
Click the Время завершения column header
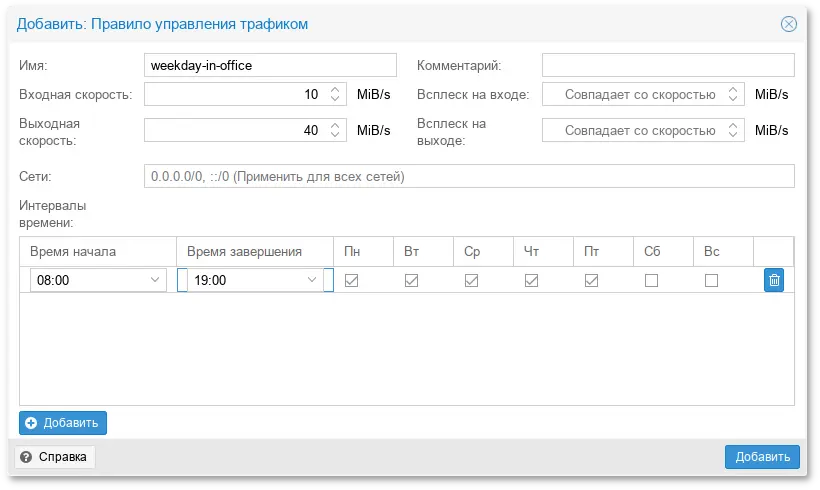pyautogui.click(x=255, y=252)
